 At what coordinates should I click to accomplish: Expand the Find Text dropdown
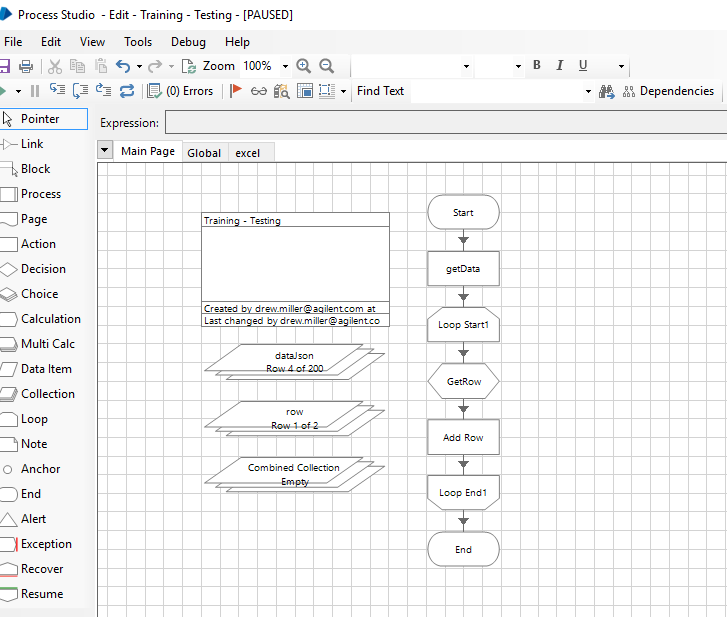point(588,91)
